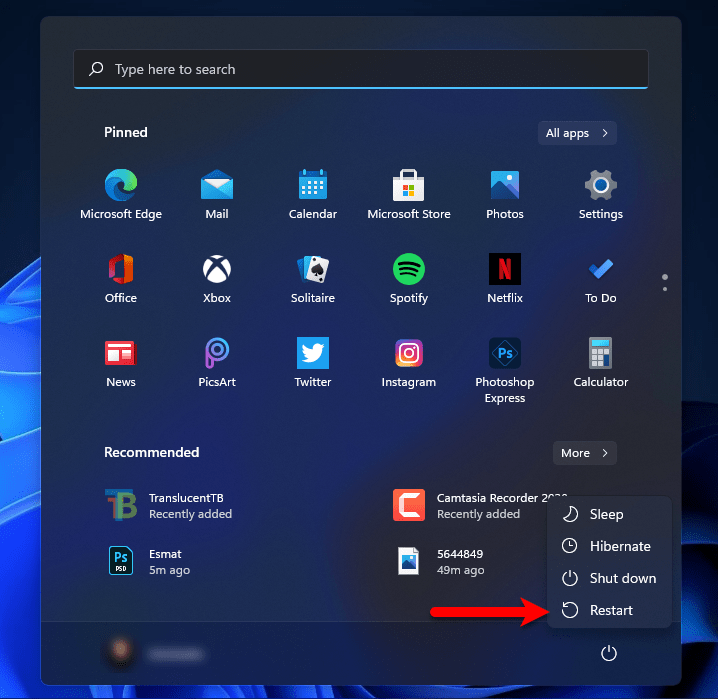Go to the next pinned apps page dot
Image resolution: width=718 pixels, height=699 pixels.
pos(665,289)
